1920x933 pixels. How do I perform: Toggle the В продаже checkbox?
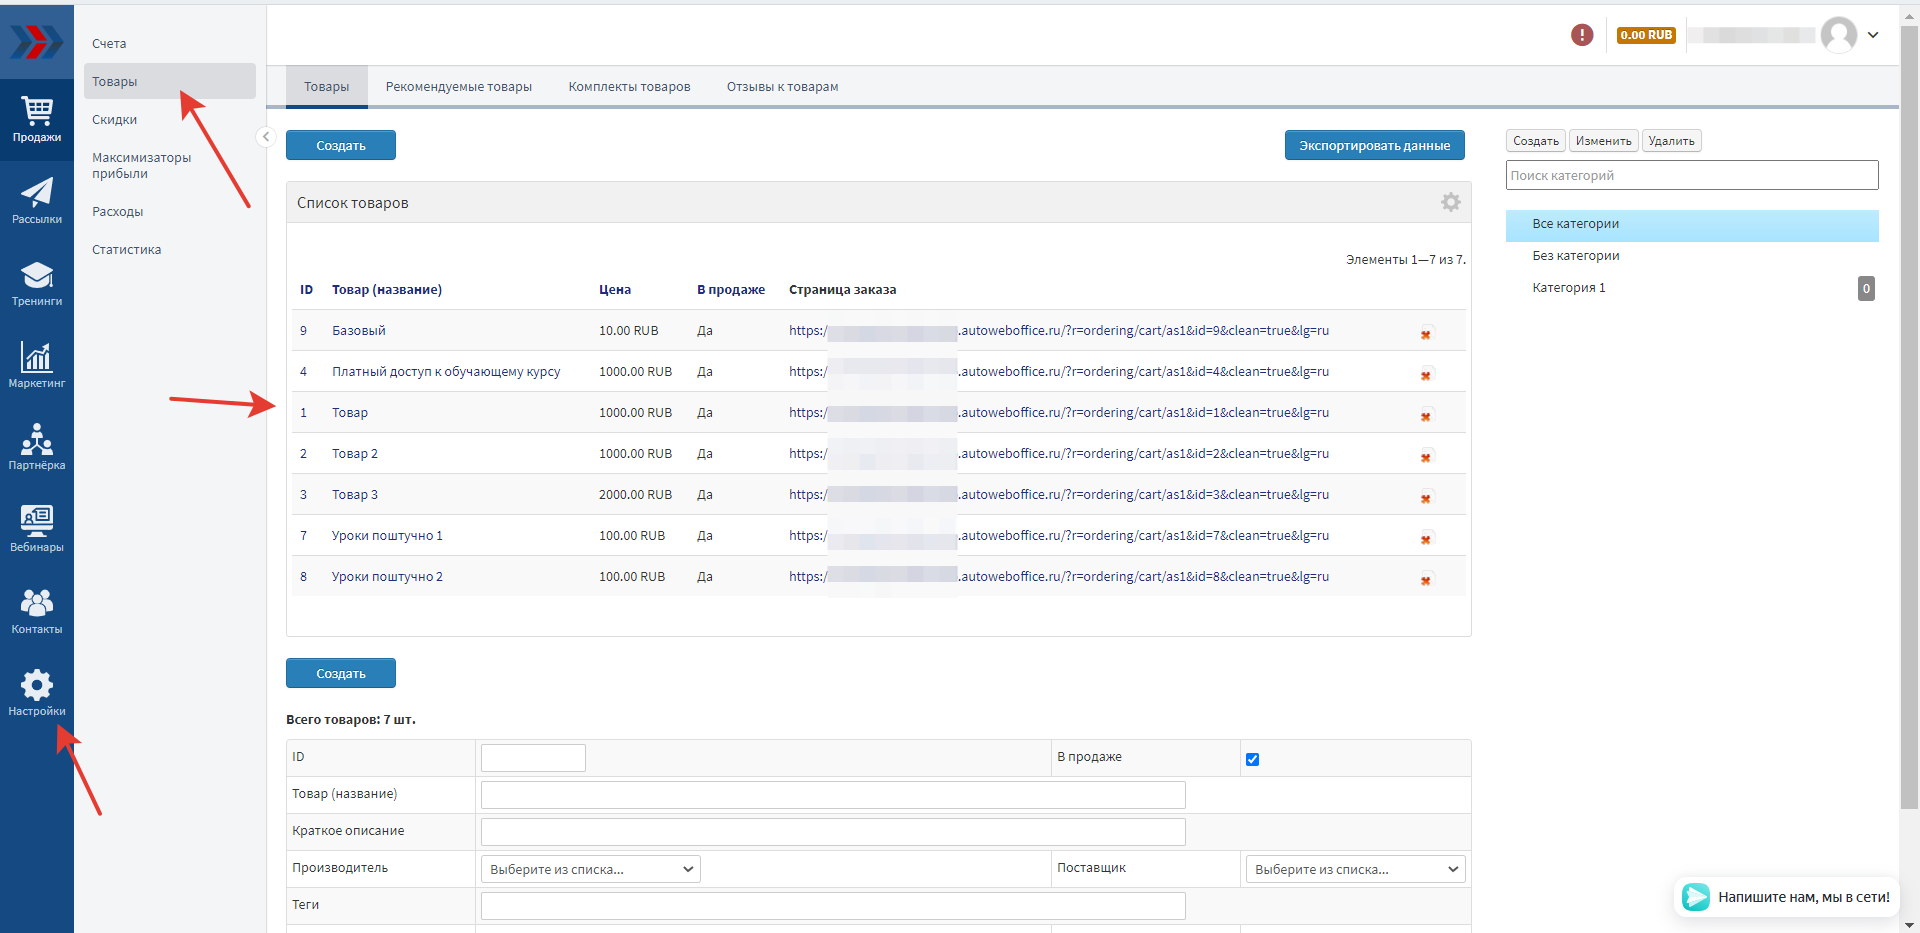tap(1252, 760)
